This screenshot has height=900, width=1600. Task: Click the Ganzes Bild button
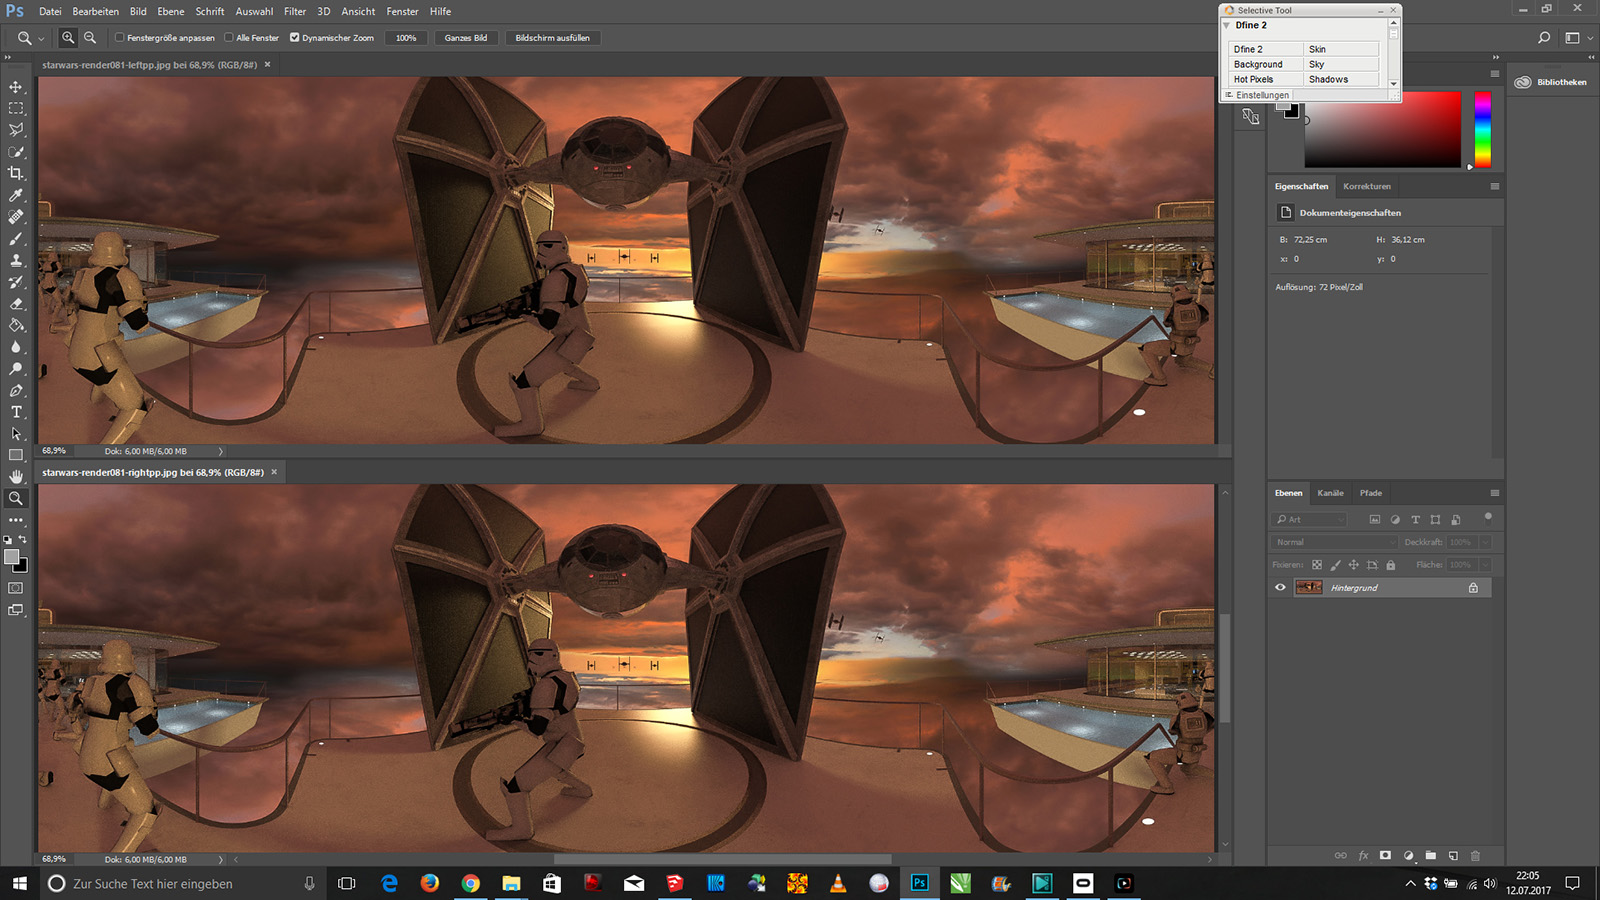pyautogui.click(x=466, y=38)
